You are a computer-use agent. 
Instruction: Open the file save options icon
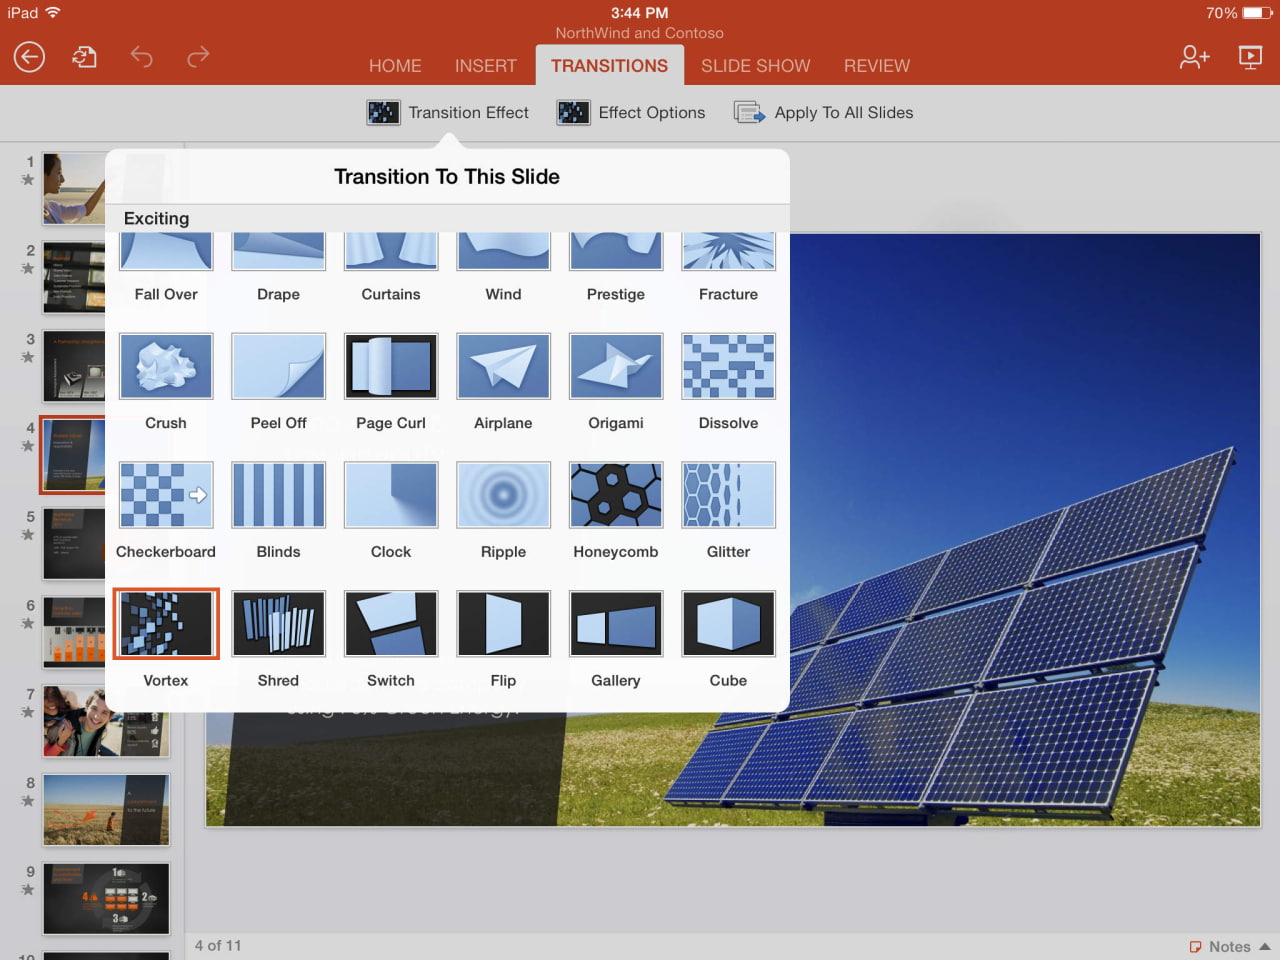(x=85, y=57)
